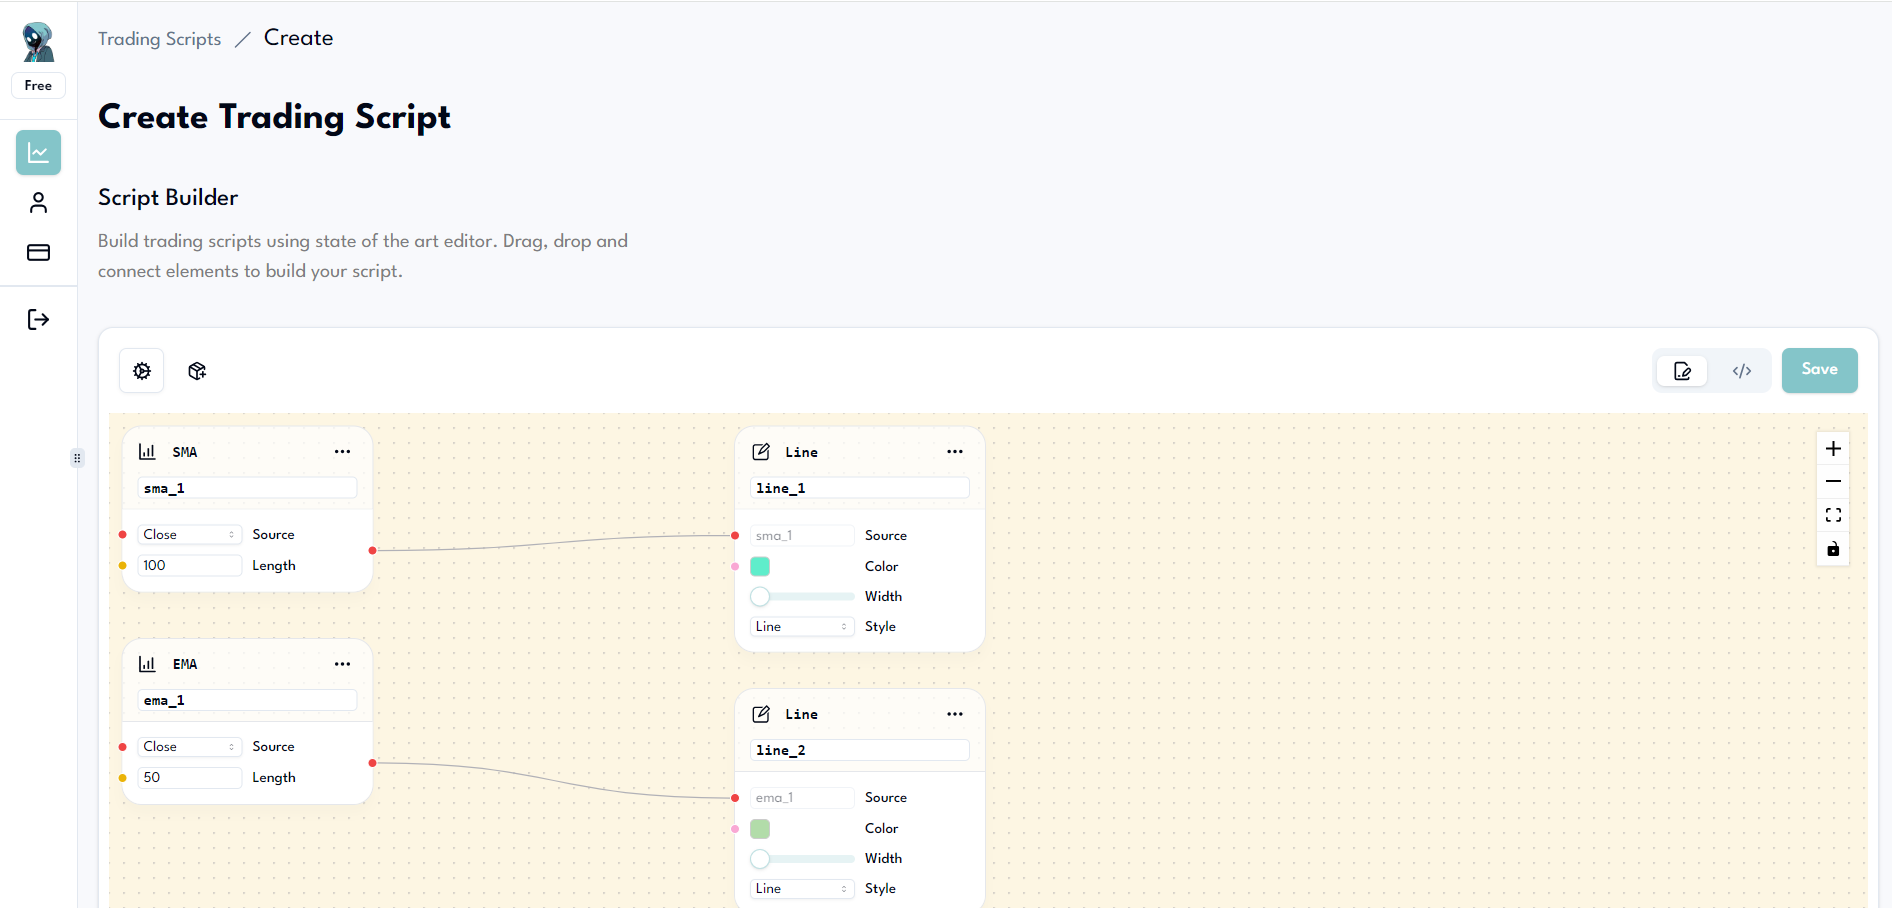The height and width of the screenshot is (908, 1892).
Task: Open the user profile sidebar icon
Action: pos(38,202)
